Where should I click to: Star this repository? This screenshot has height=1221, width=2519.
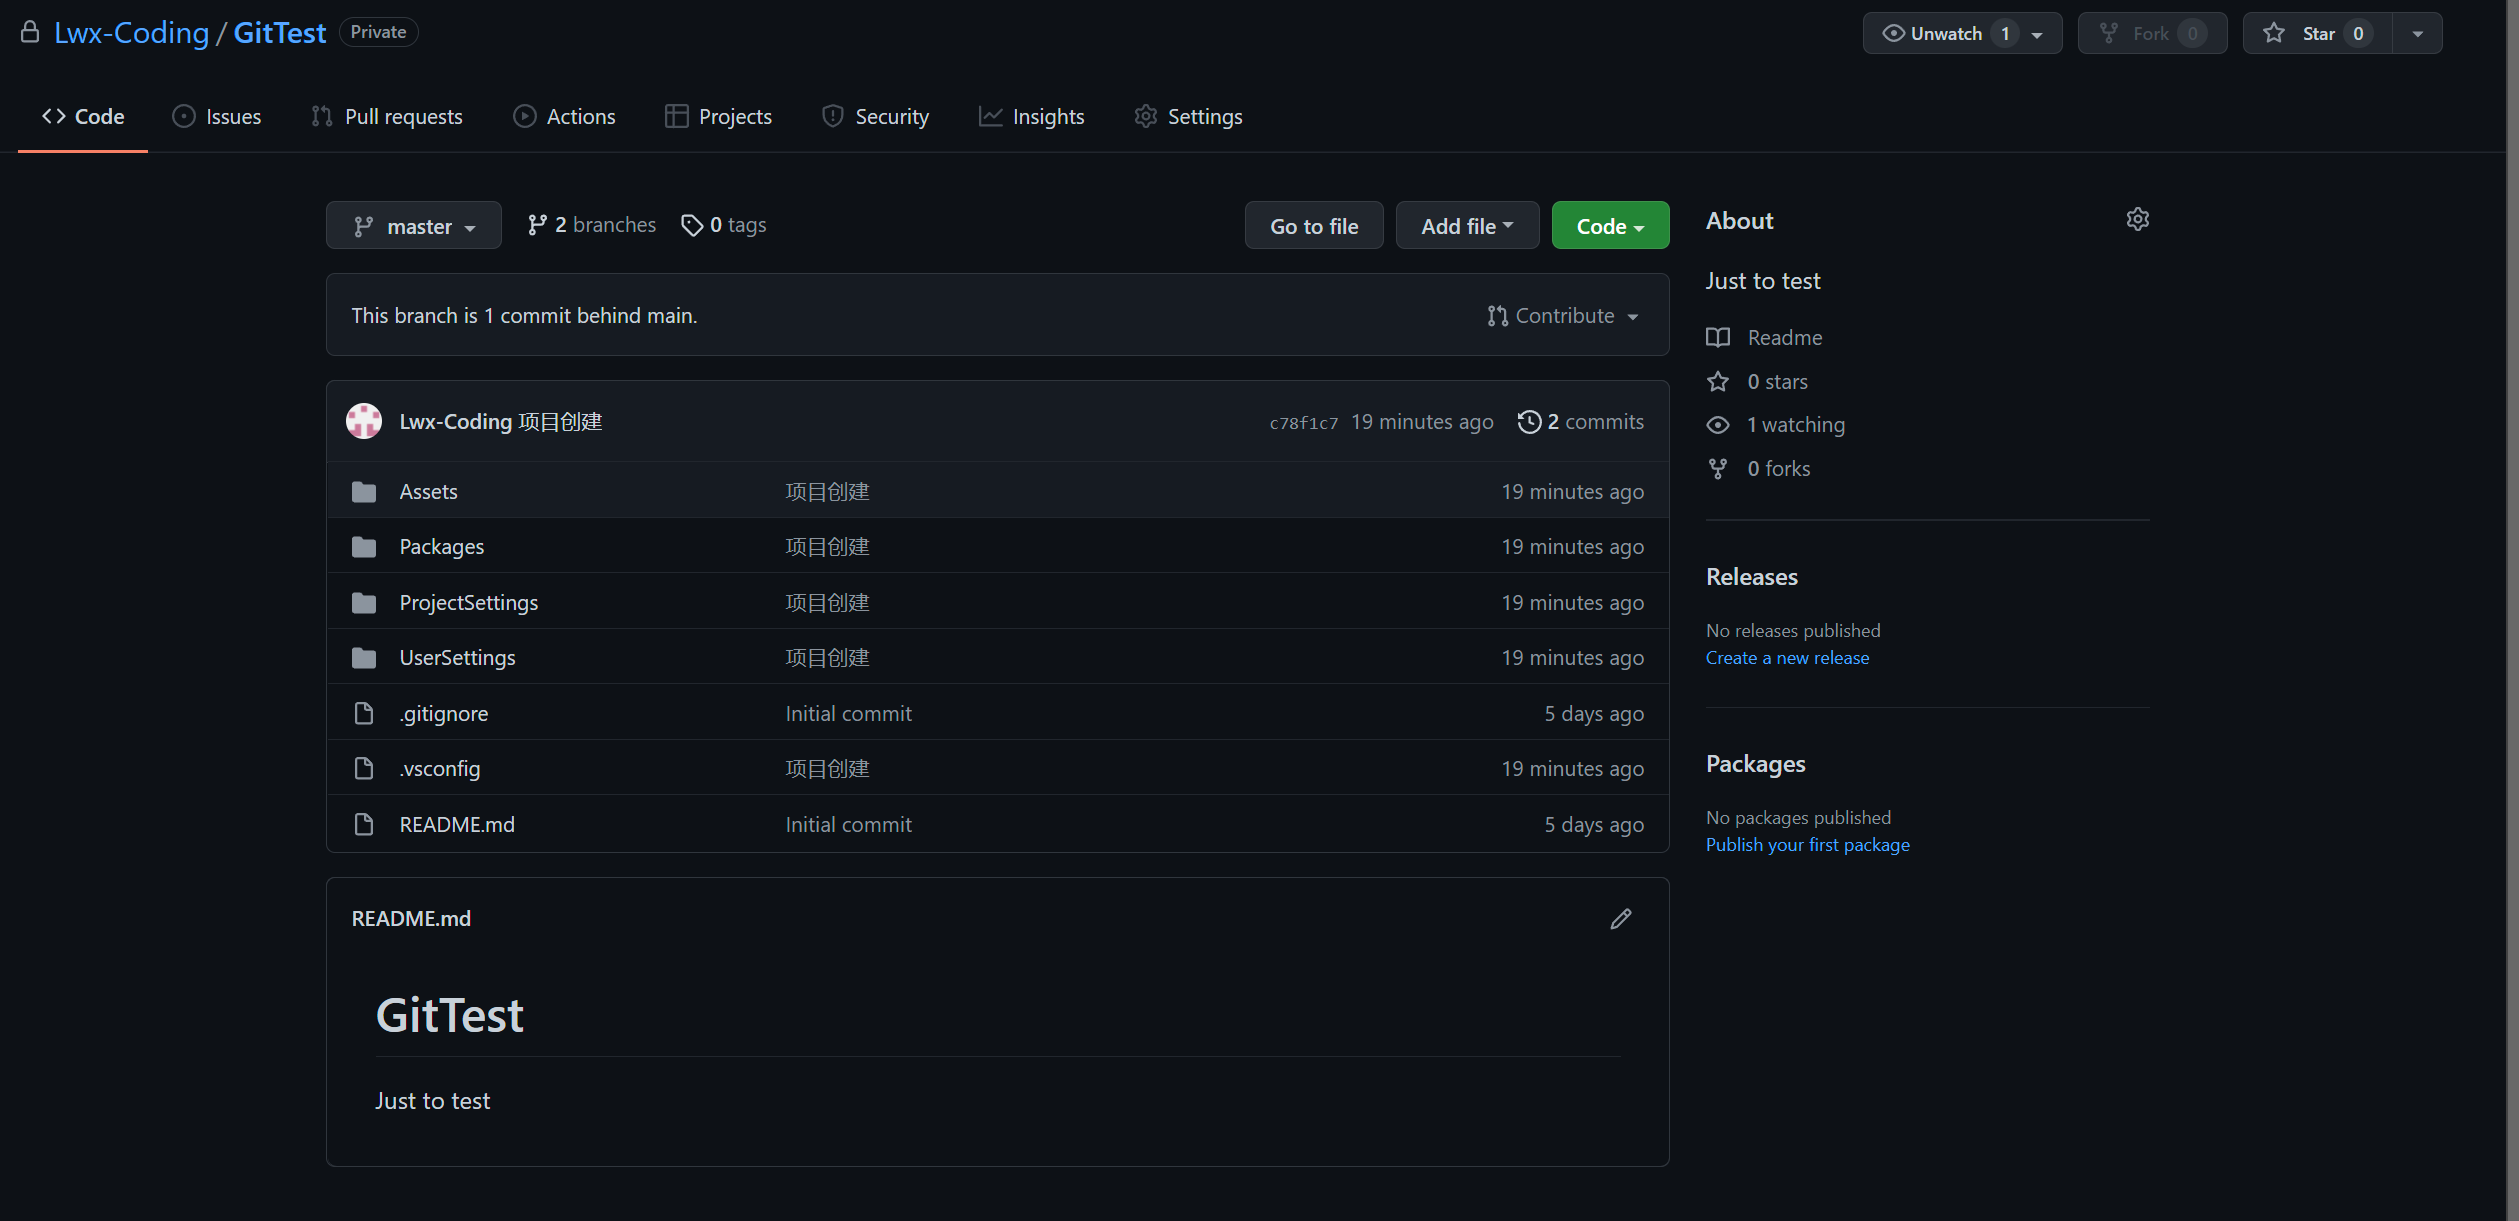[x=2316, y=34]
